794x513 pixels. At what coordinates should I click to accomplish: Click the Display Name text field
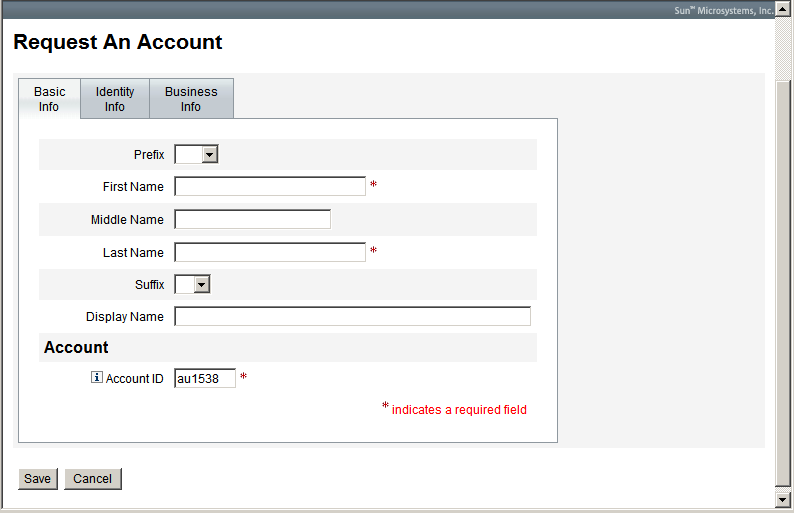352,317
